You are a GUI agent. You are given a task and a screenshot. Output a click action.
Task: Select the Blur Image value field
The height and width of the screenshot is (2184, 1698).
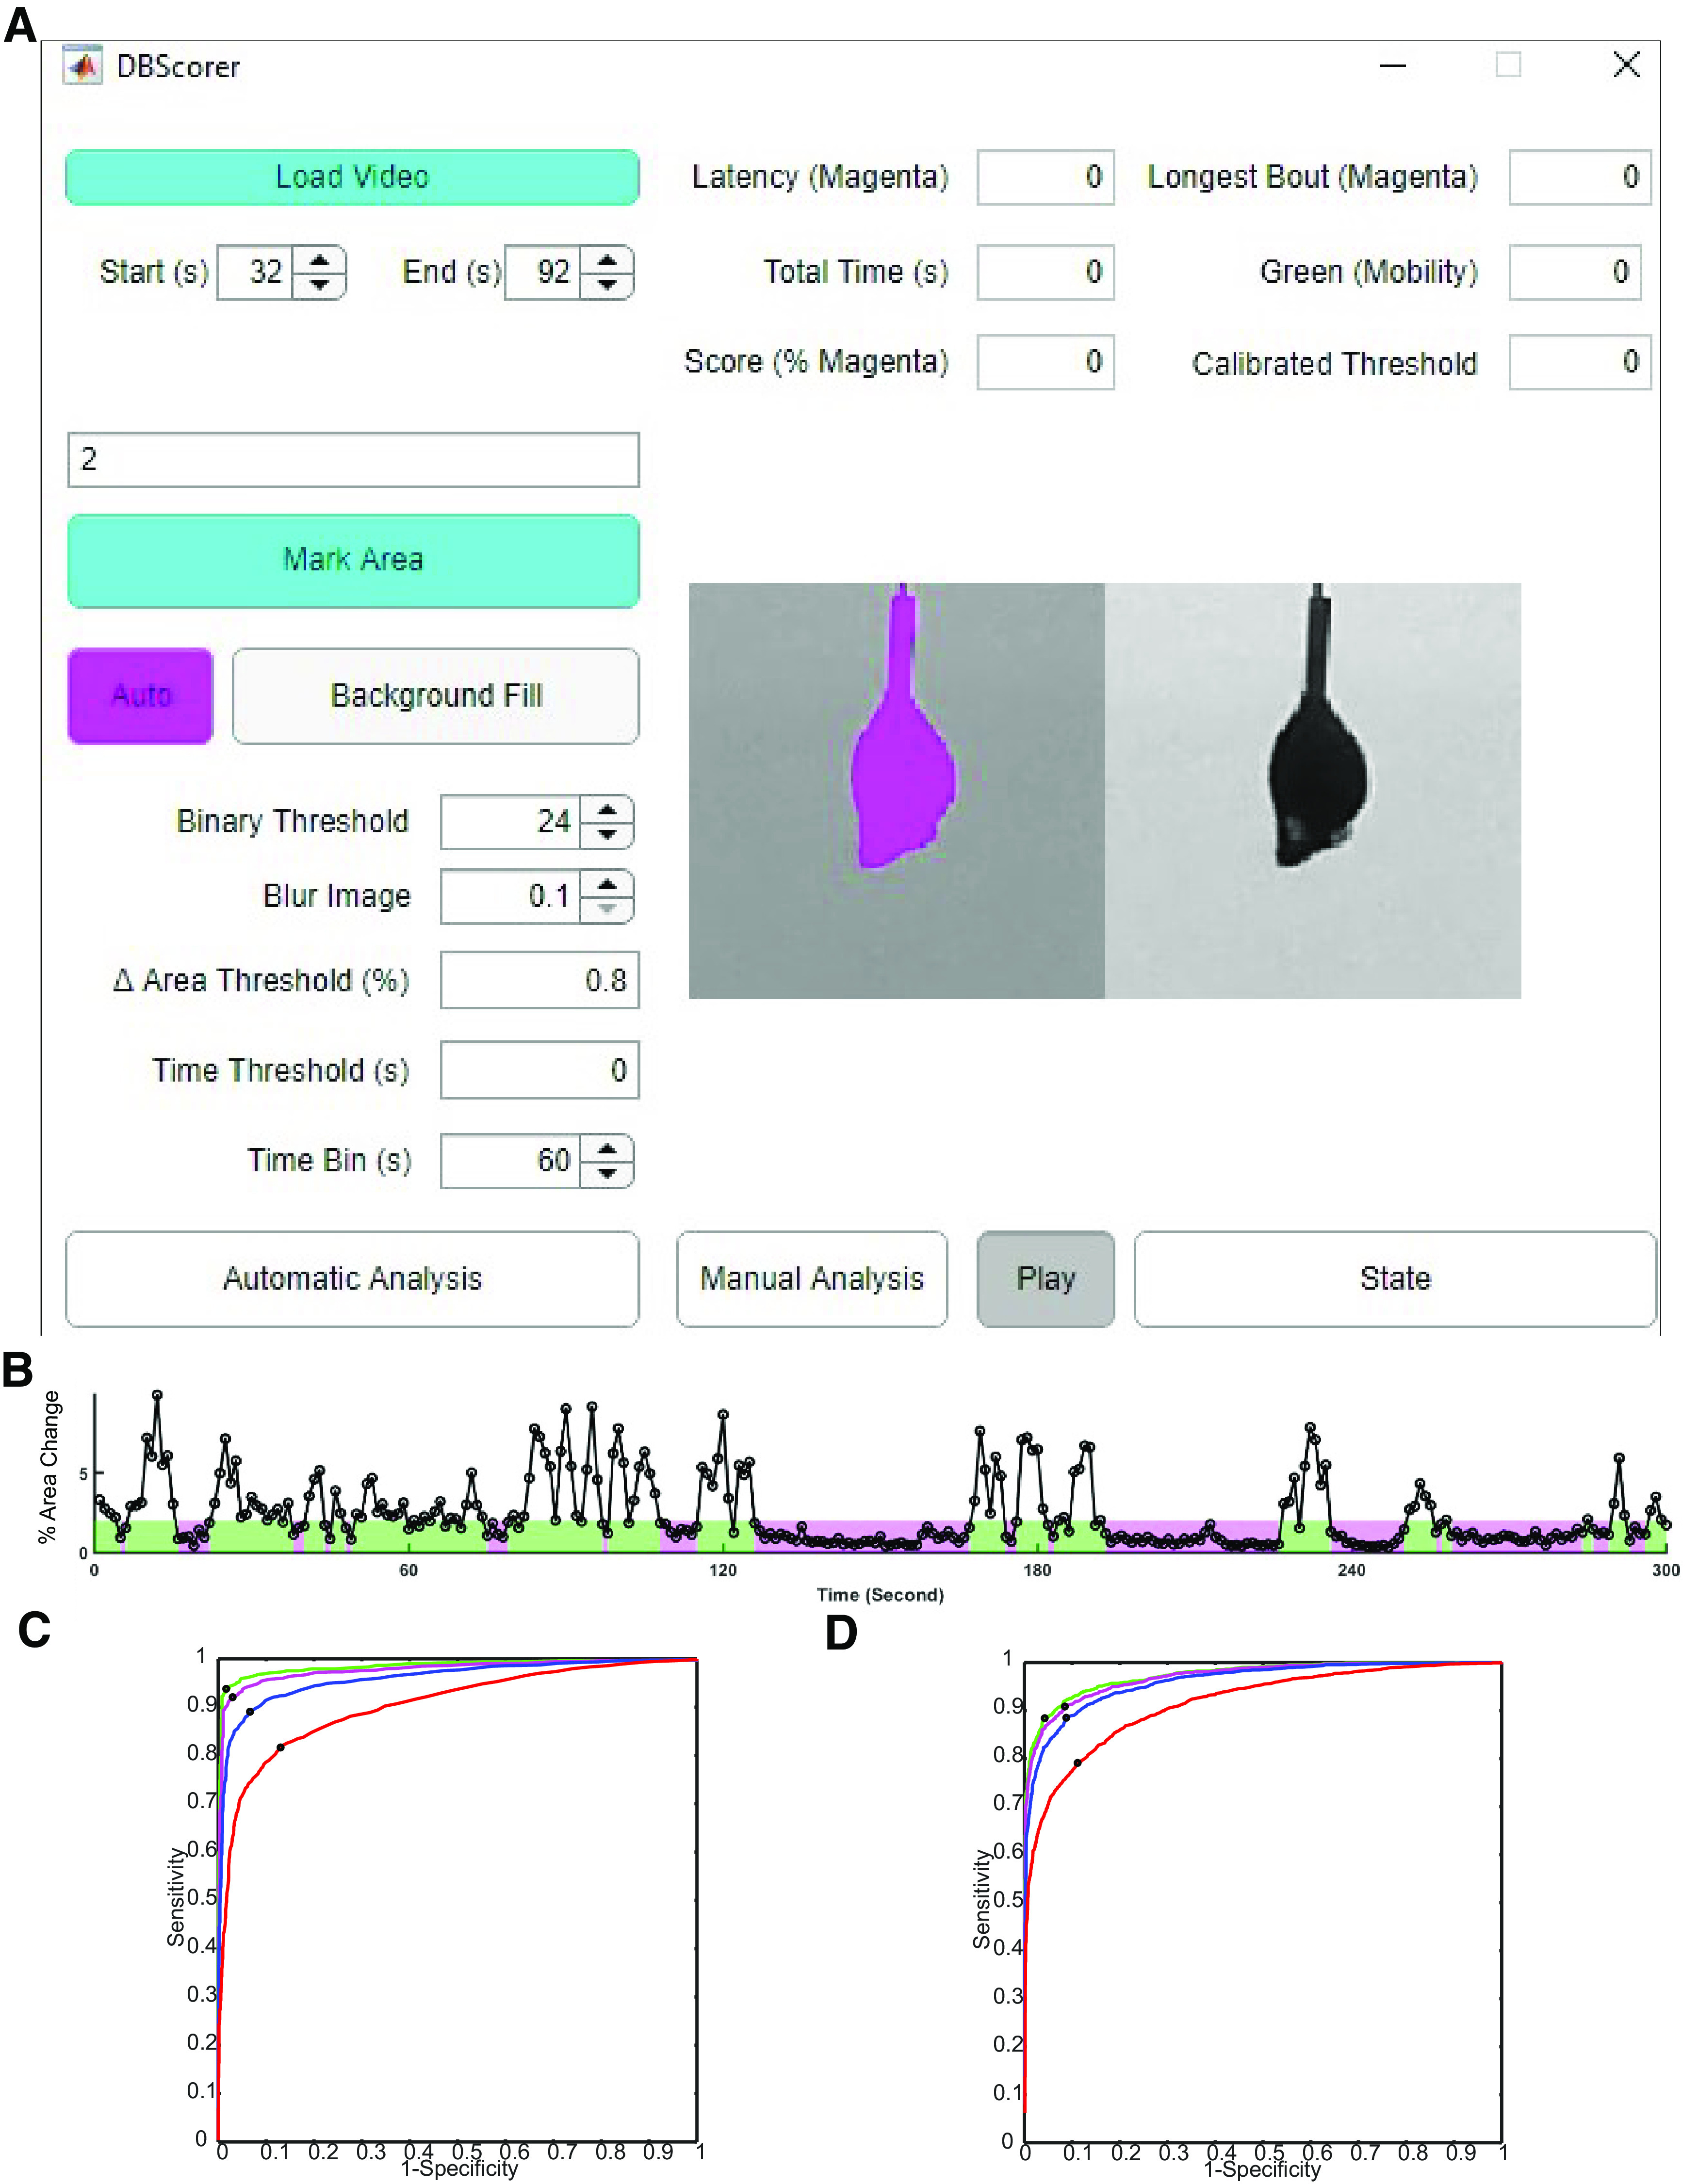pos(511,897)
